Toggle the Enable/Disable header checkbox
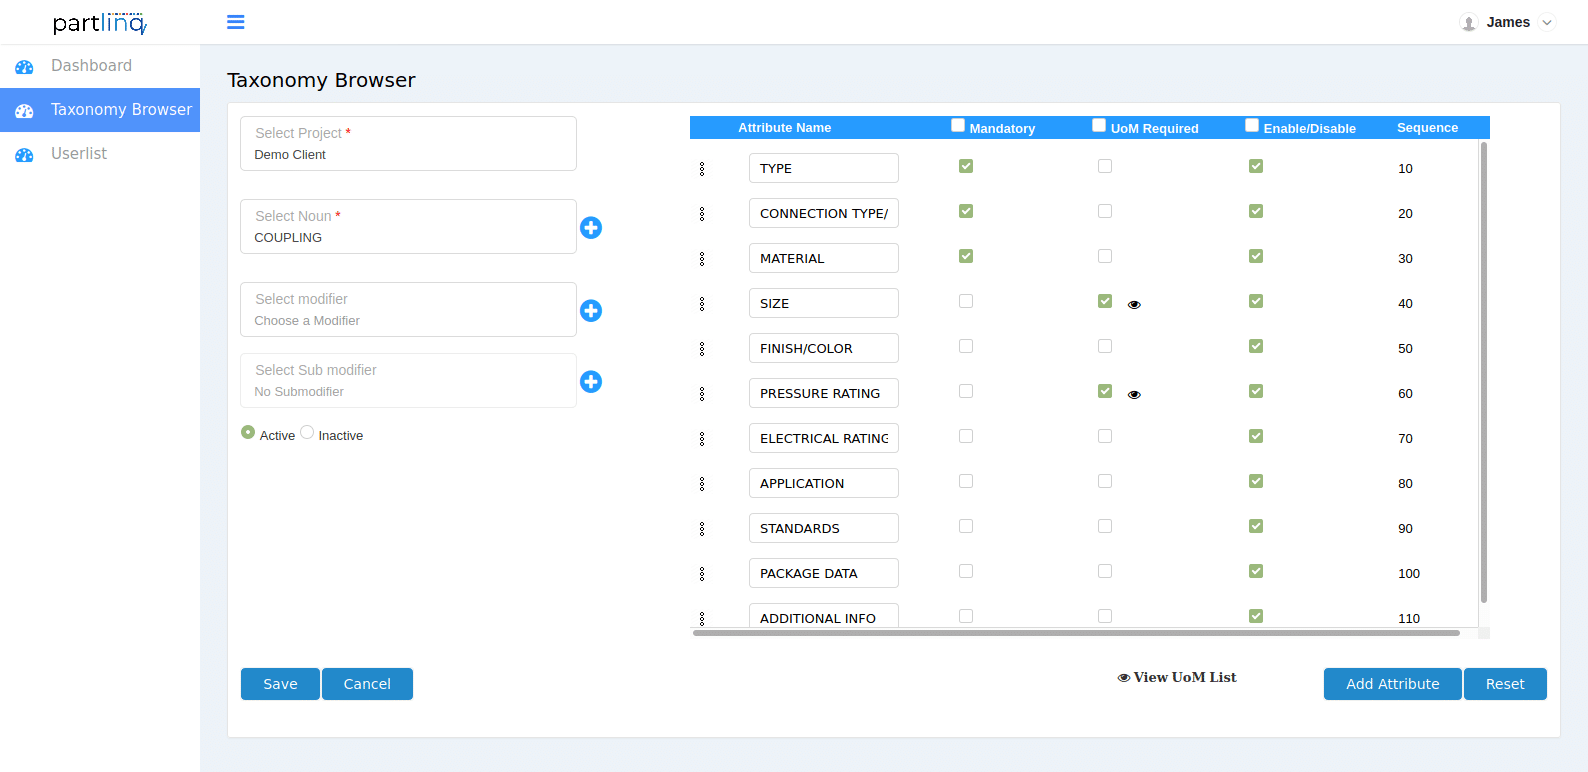This screenshot has height=772, width=1588. click(1252, 125)
